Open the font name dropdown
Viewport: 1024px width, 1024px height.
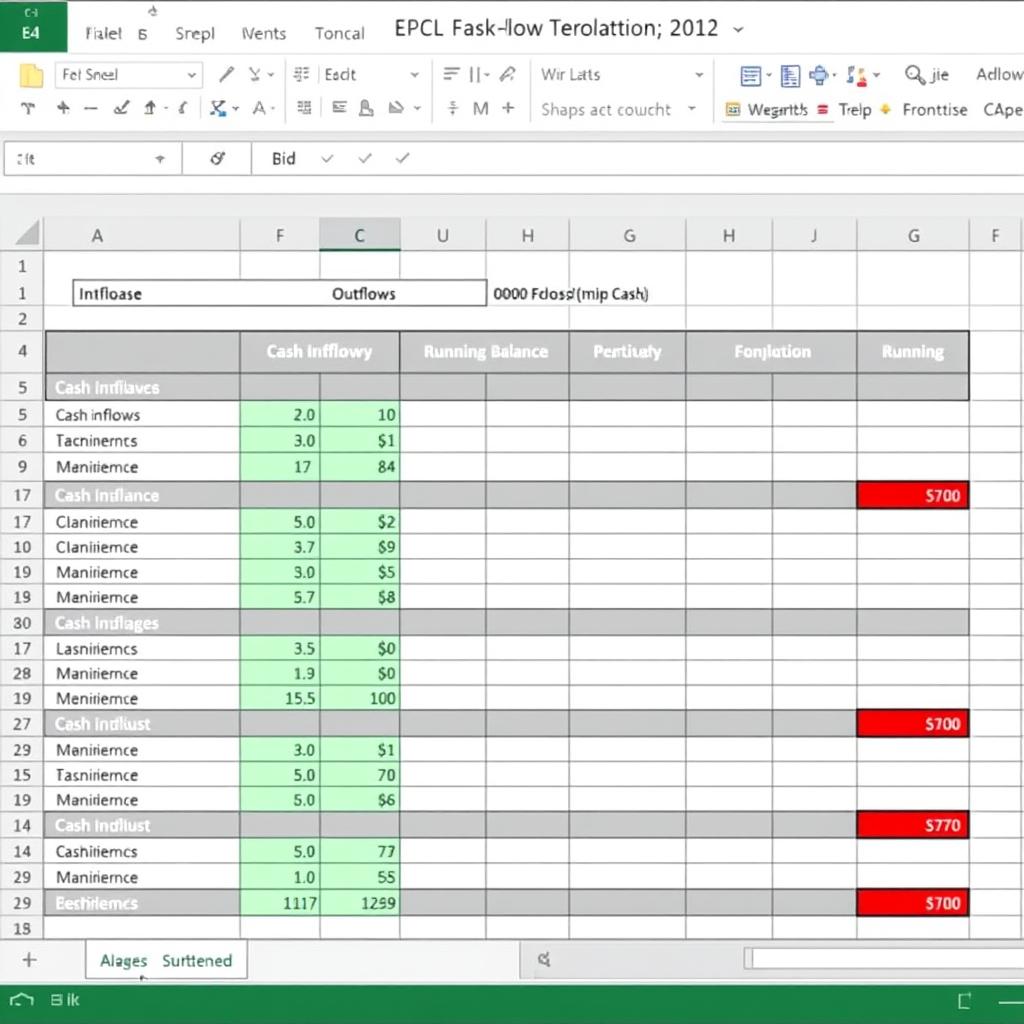click(x=130, y=75)
